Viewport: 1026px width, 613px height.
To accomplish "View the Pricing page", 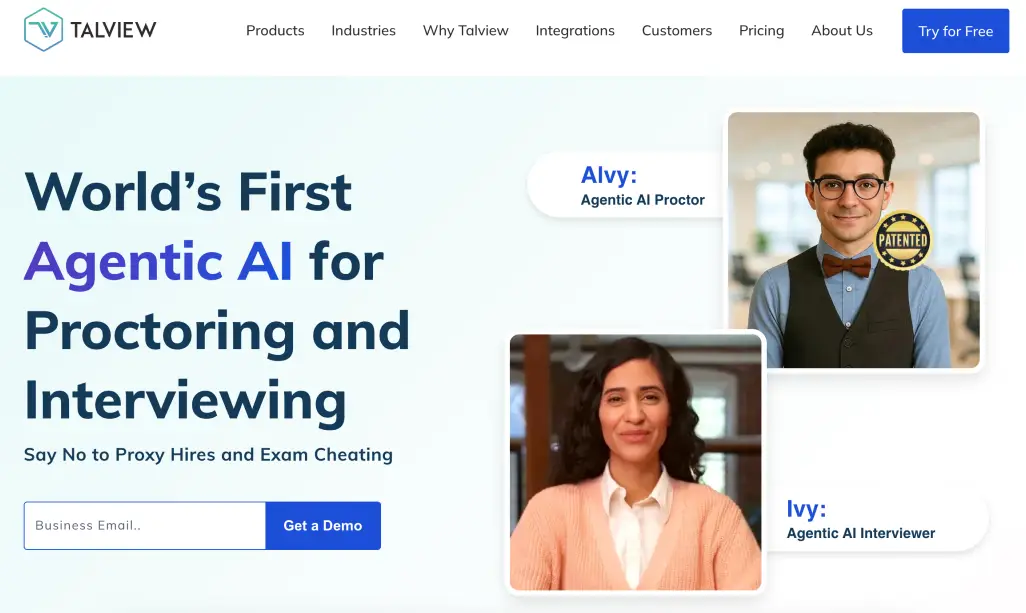I will tap(761, 31).
